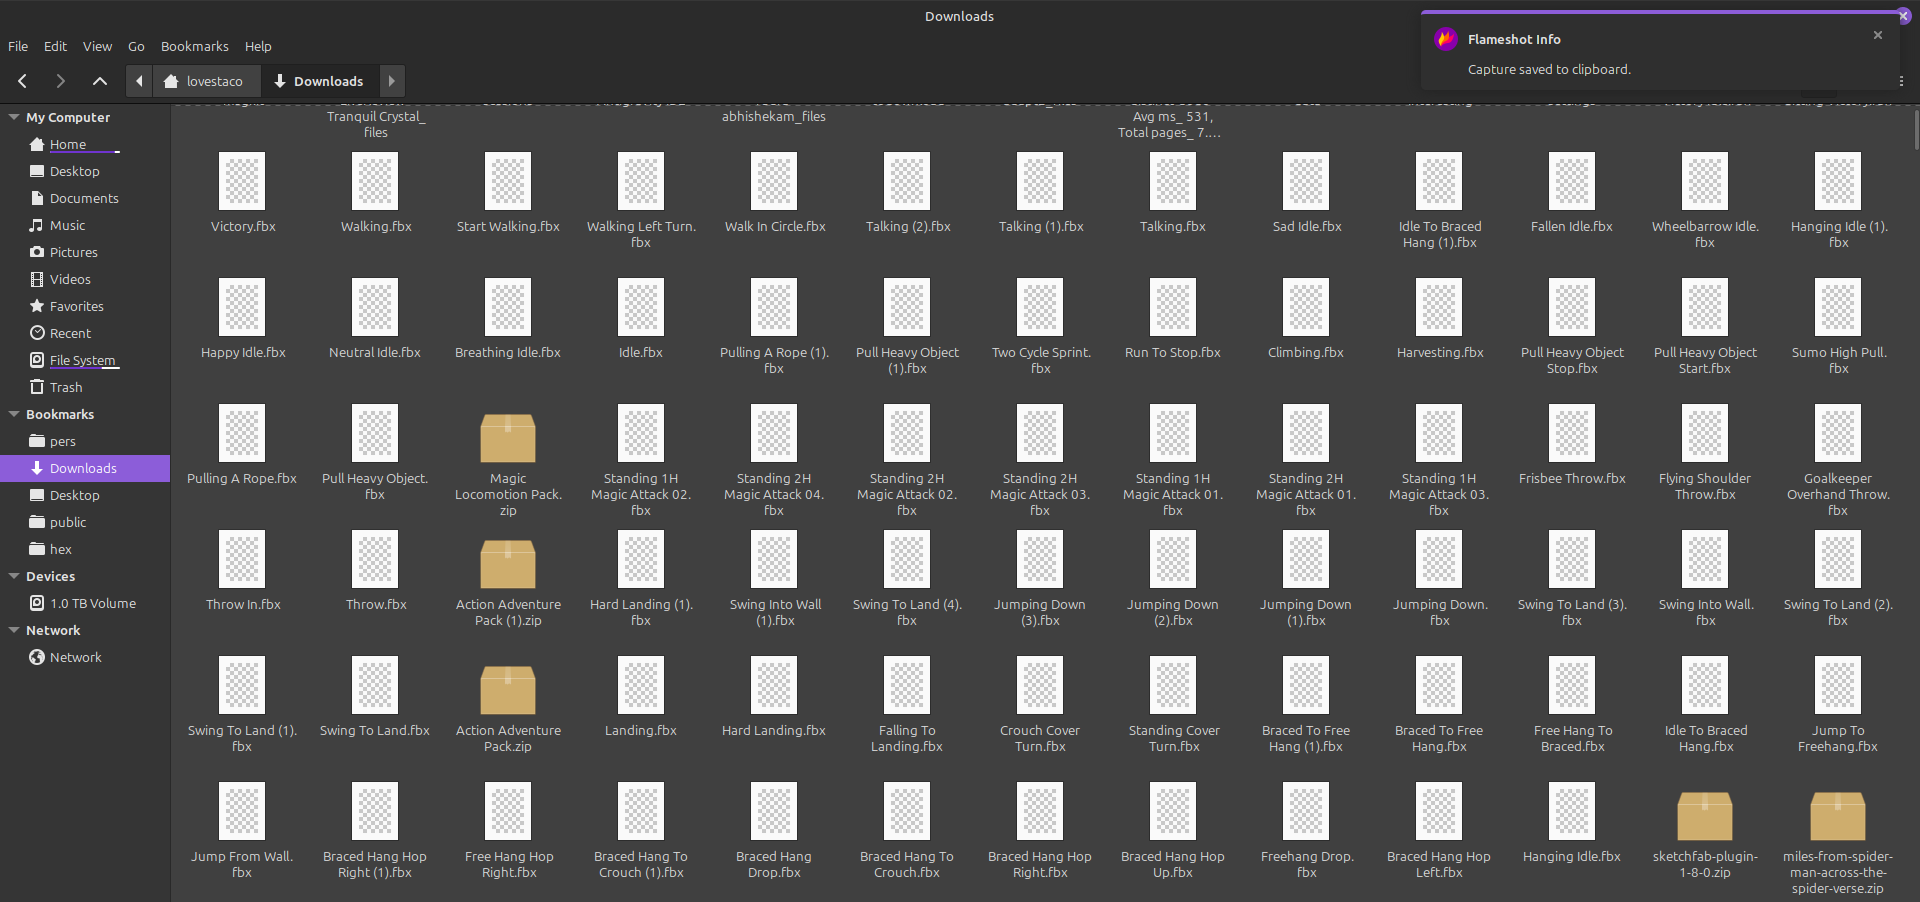Click the path bar right scroll arrow
The height and width of the screenshot is (902, 1920).
pos(391,81)
